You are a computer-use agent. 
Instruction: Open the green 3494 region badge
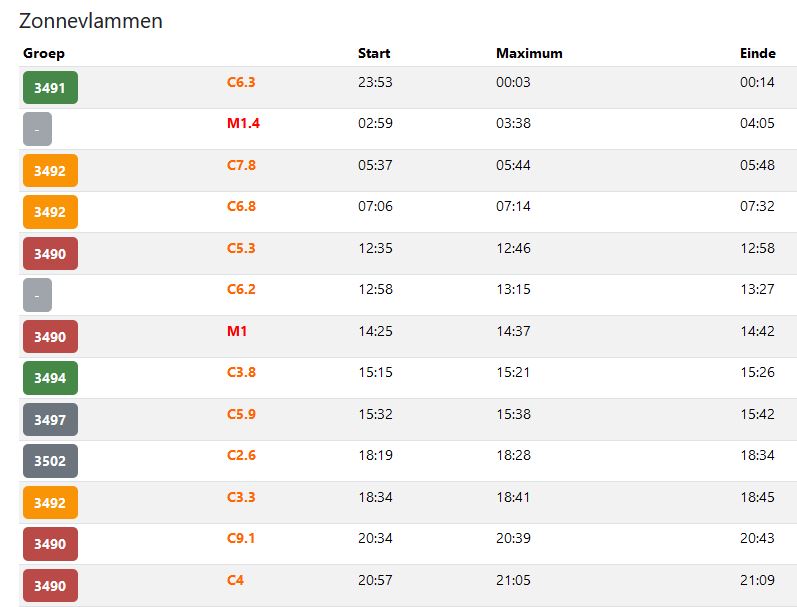click(49, 378)
